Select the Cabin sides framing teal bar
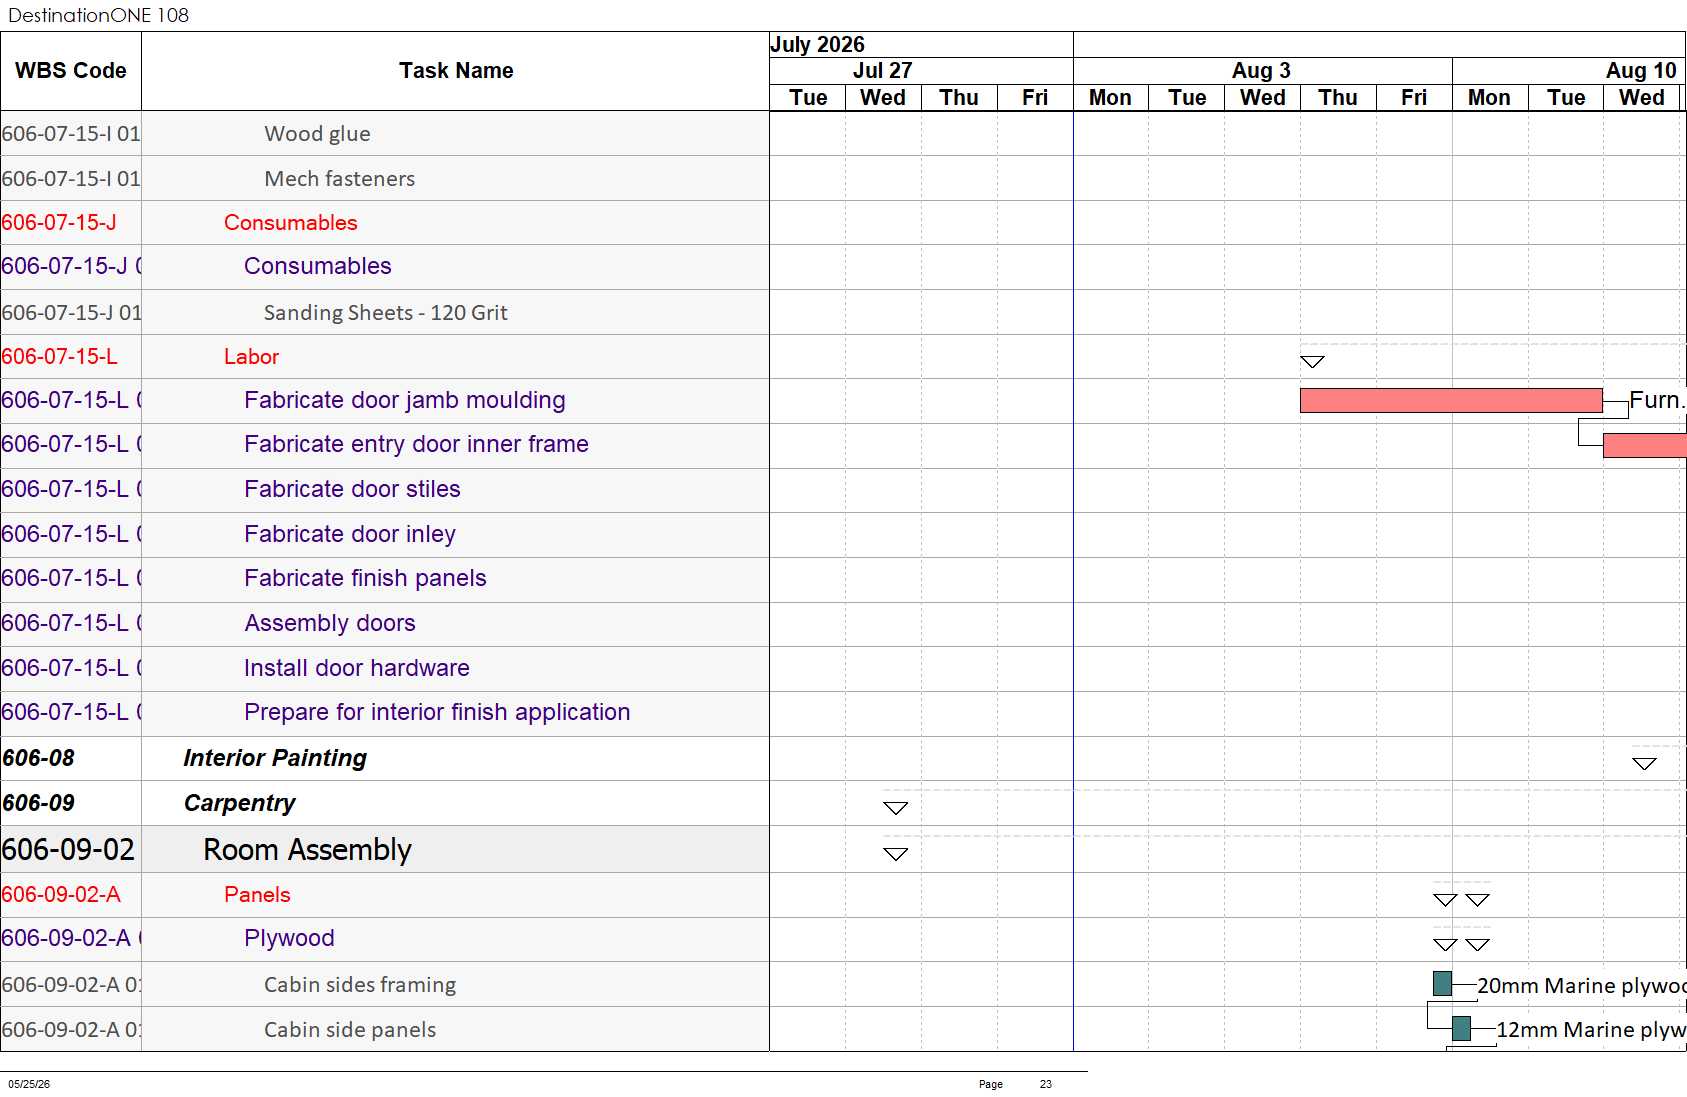This screenshot has height=1097, width=1687. coord(1442,984)
